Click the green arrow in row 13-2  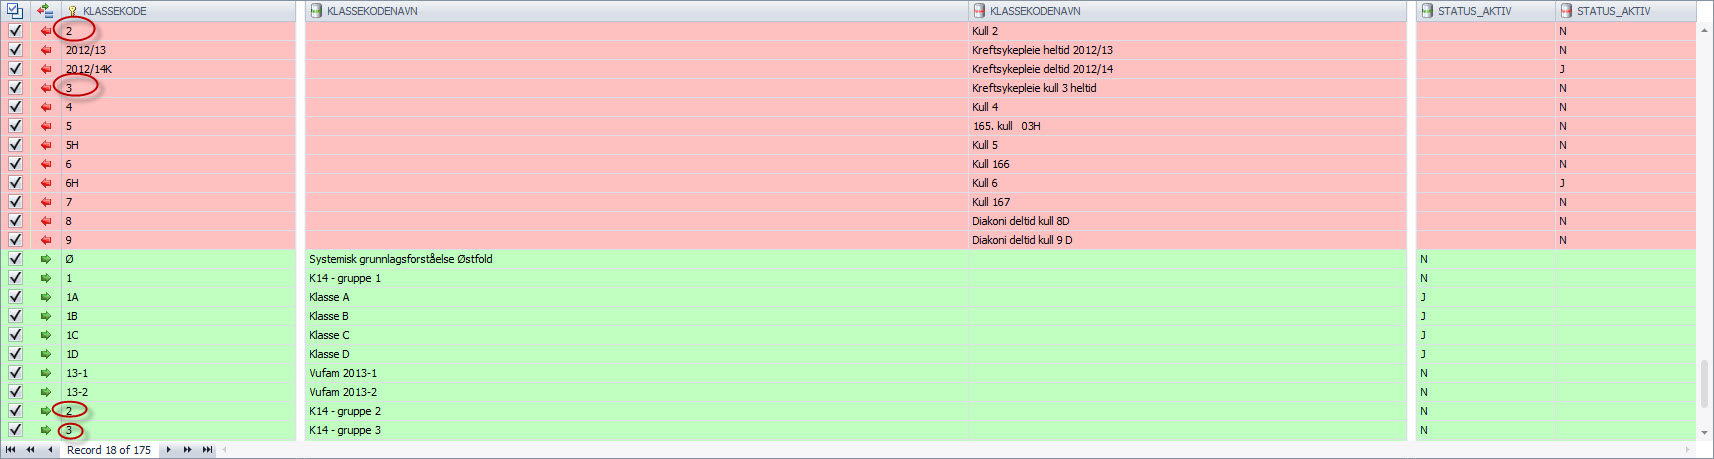coord(46,392)
